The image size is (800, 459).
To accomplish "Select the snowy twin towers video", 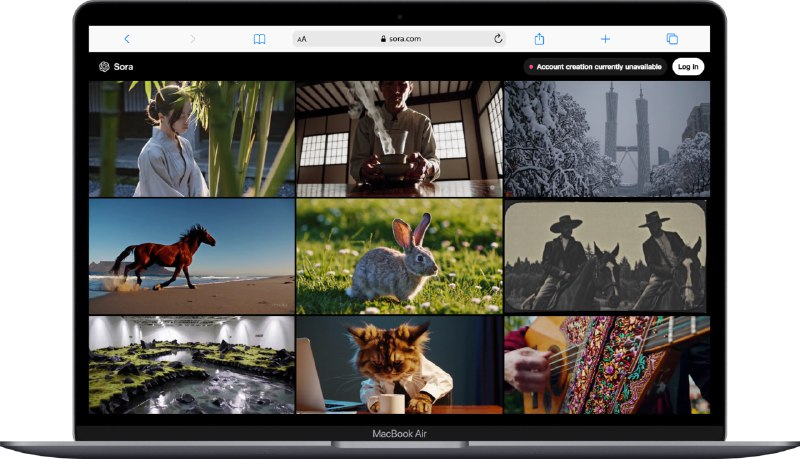I will coord(607,139).
